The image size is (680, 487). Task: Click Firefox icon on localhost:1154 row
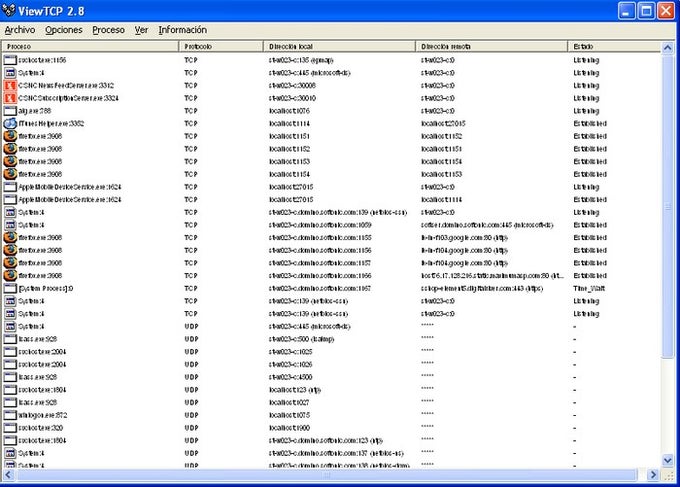[10, 174]
